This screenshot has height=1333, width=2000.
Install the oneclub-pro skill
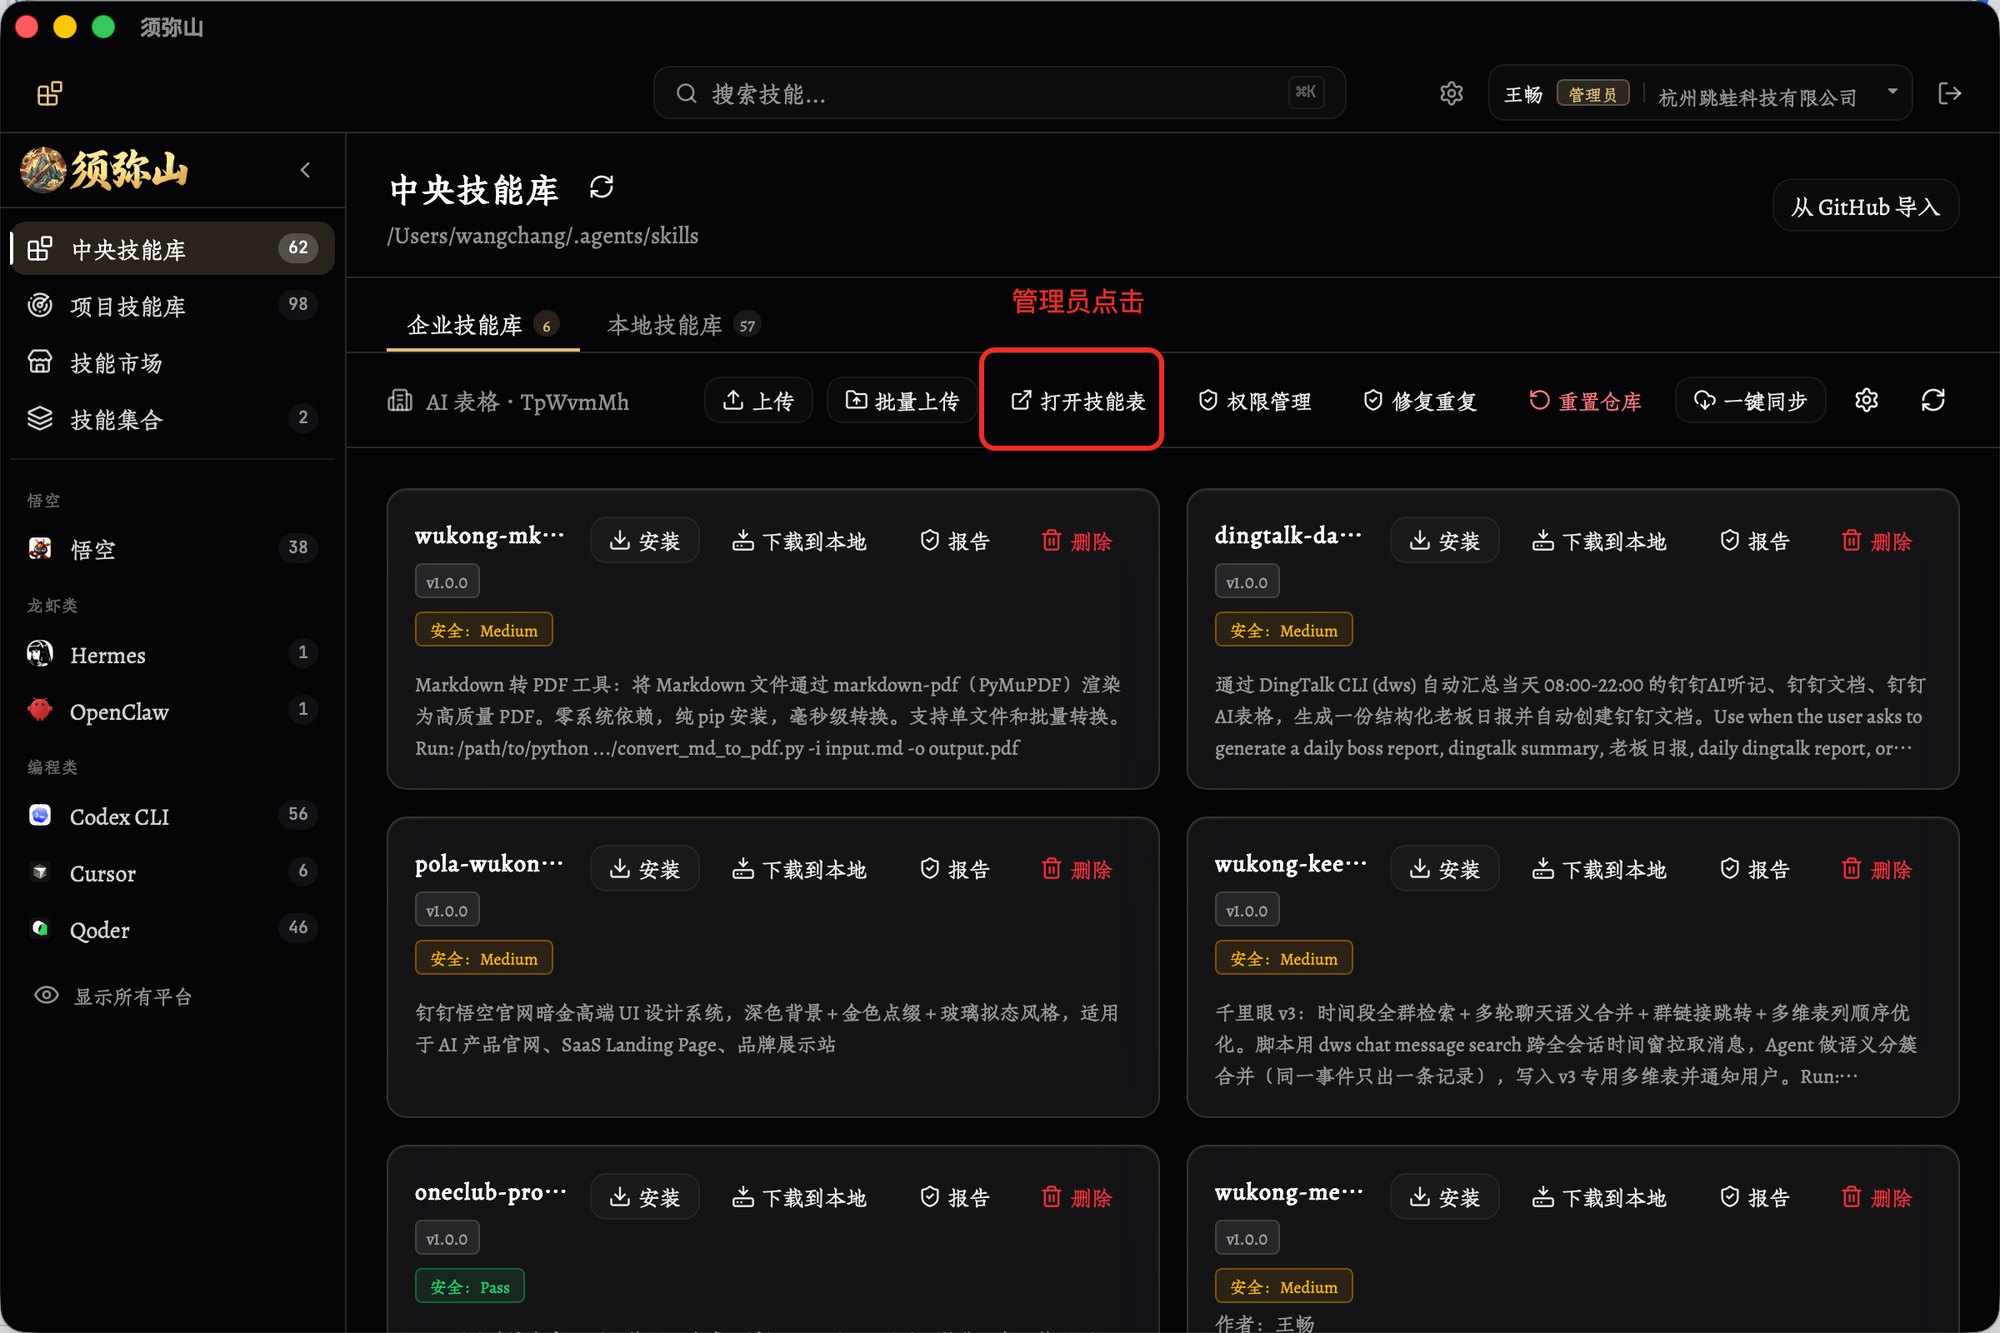click(x=644, y=1197)
